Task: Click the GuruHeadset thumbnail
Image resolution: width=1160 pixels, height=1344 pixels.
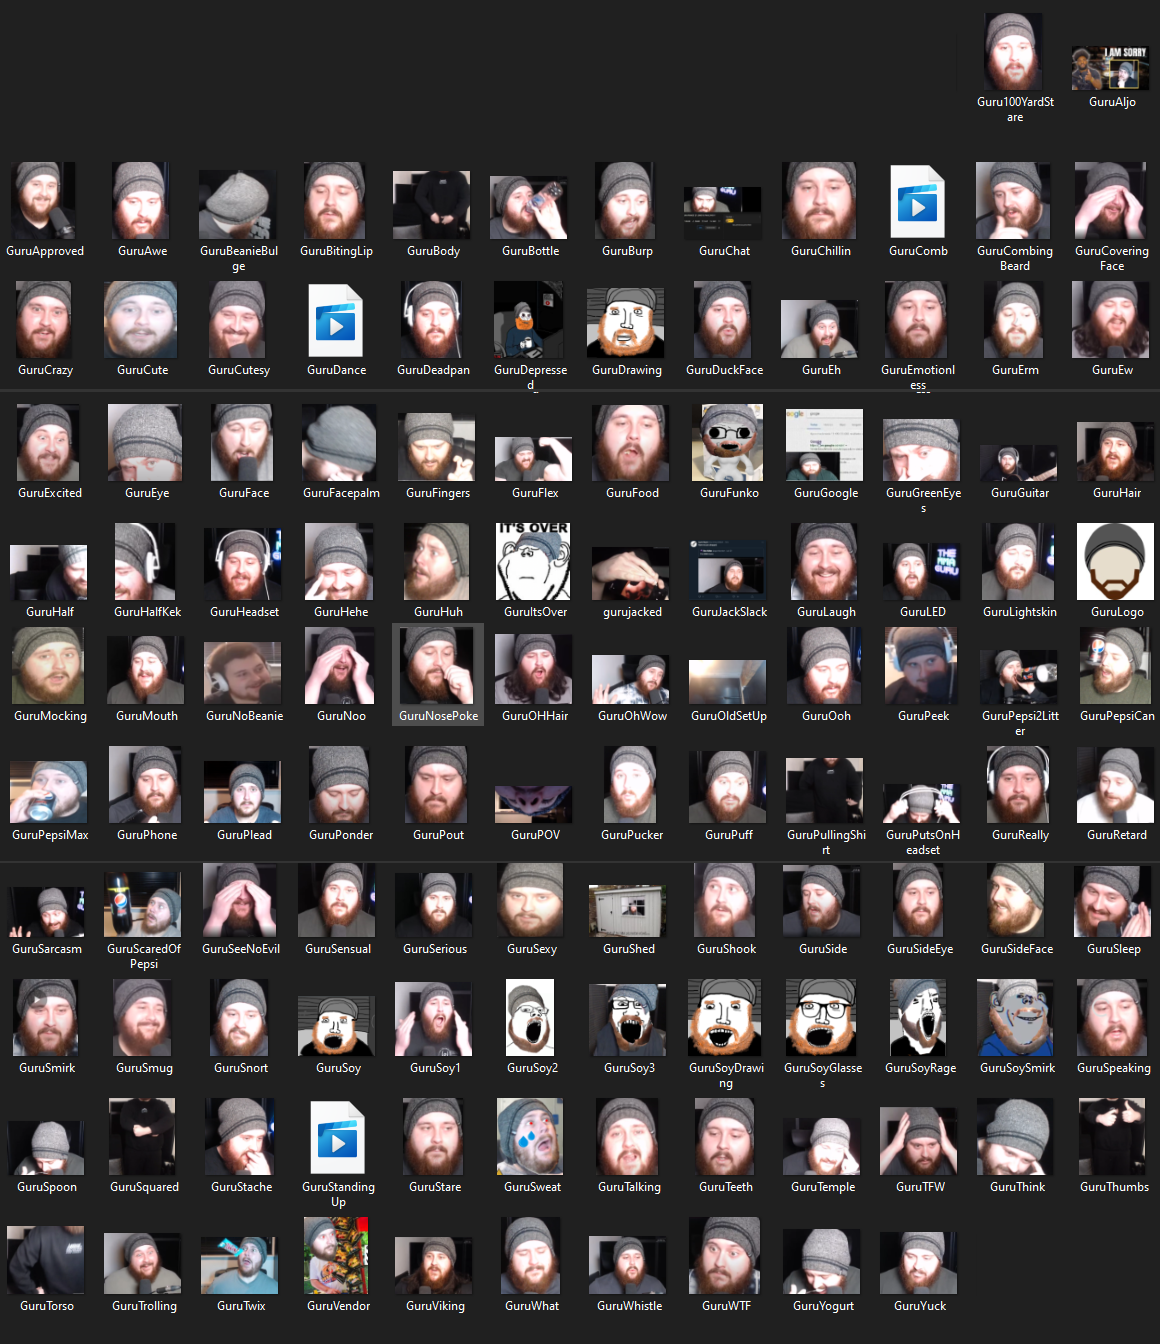Action: 242,565
